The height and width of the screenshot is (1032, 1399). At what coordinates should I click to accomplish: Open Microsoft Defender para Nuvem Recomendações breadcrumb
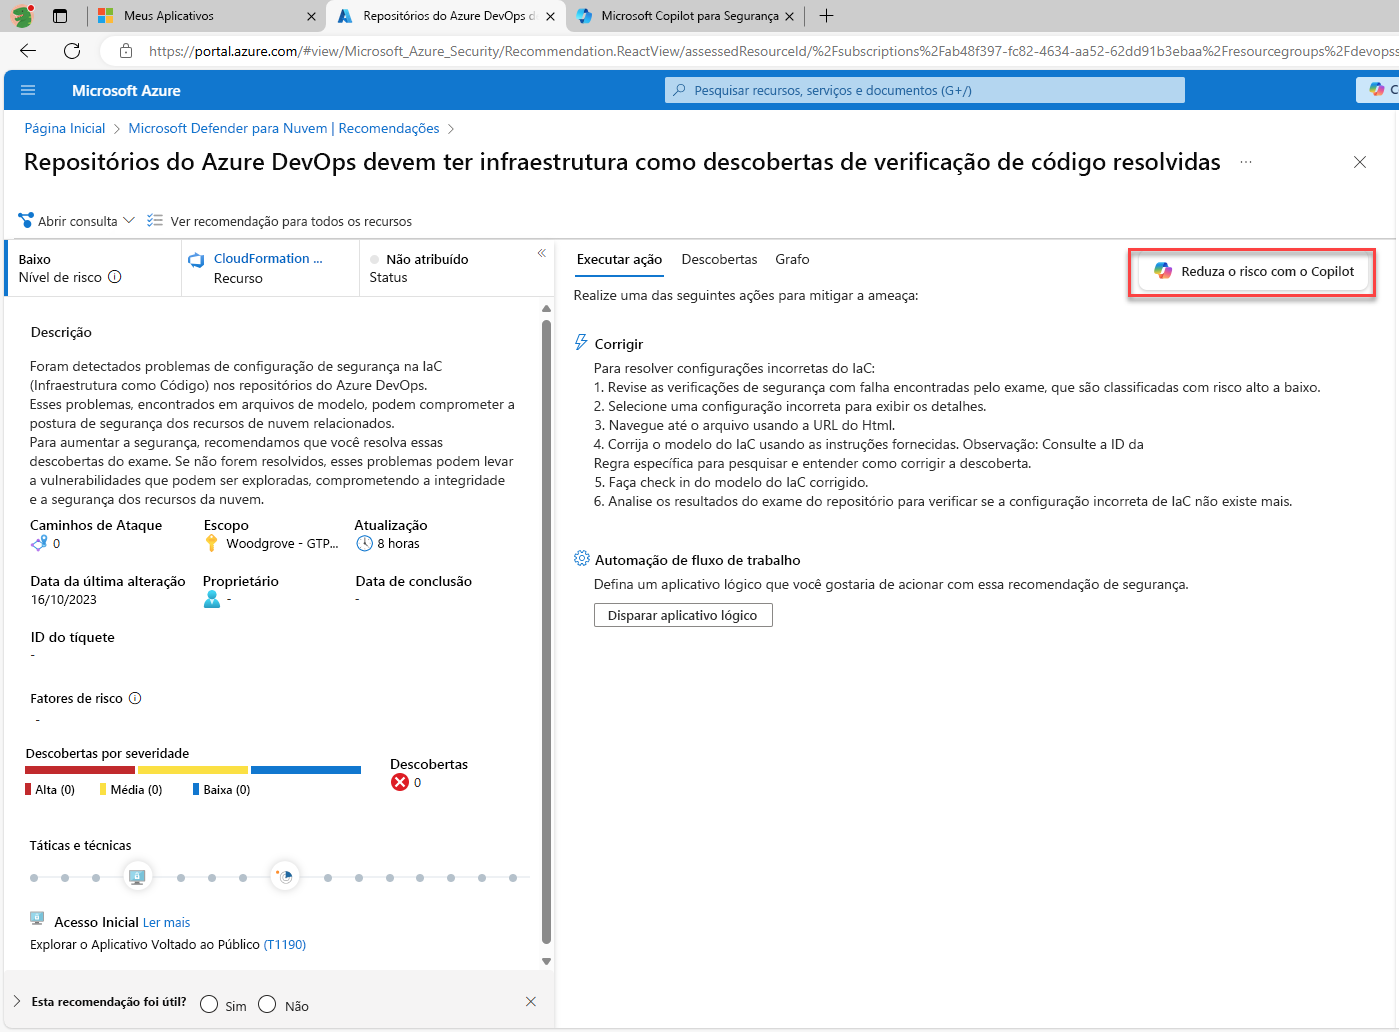[284, 128]
